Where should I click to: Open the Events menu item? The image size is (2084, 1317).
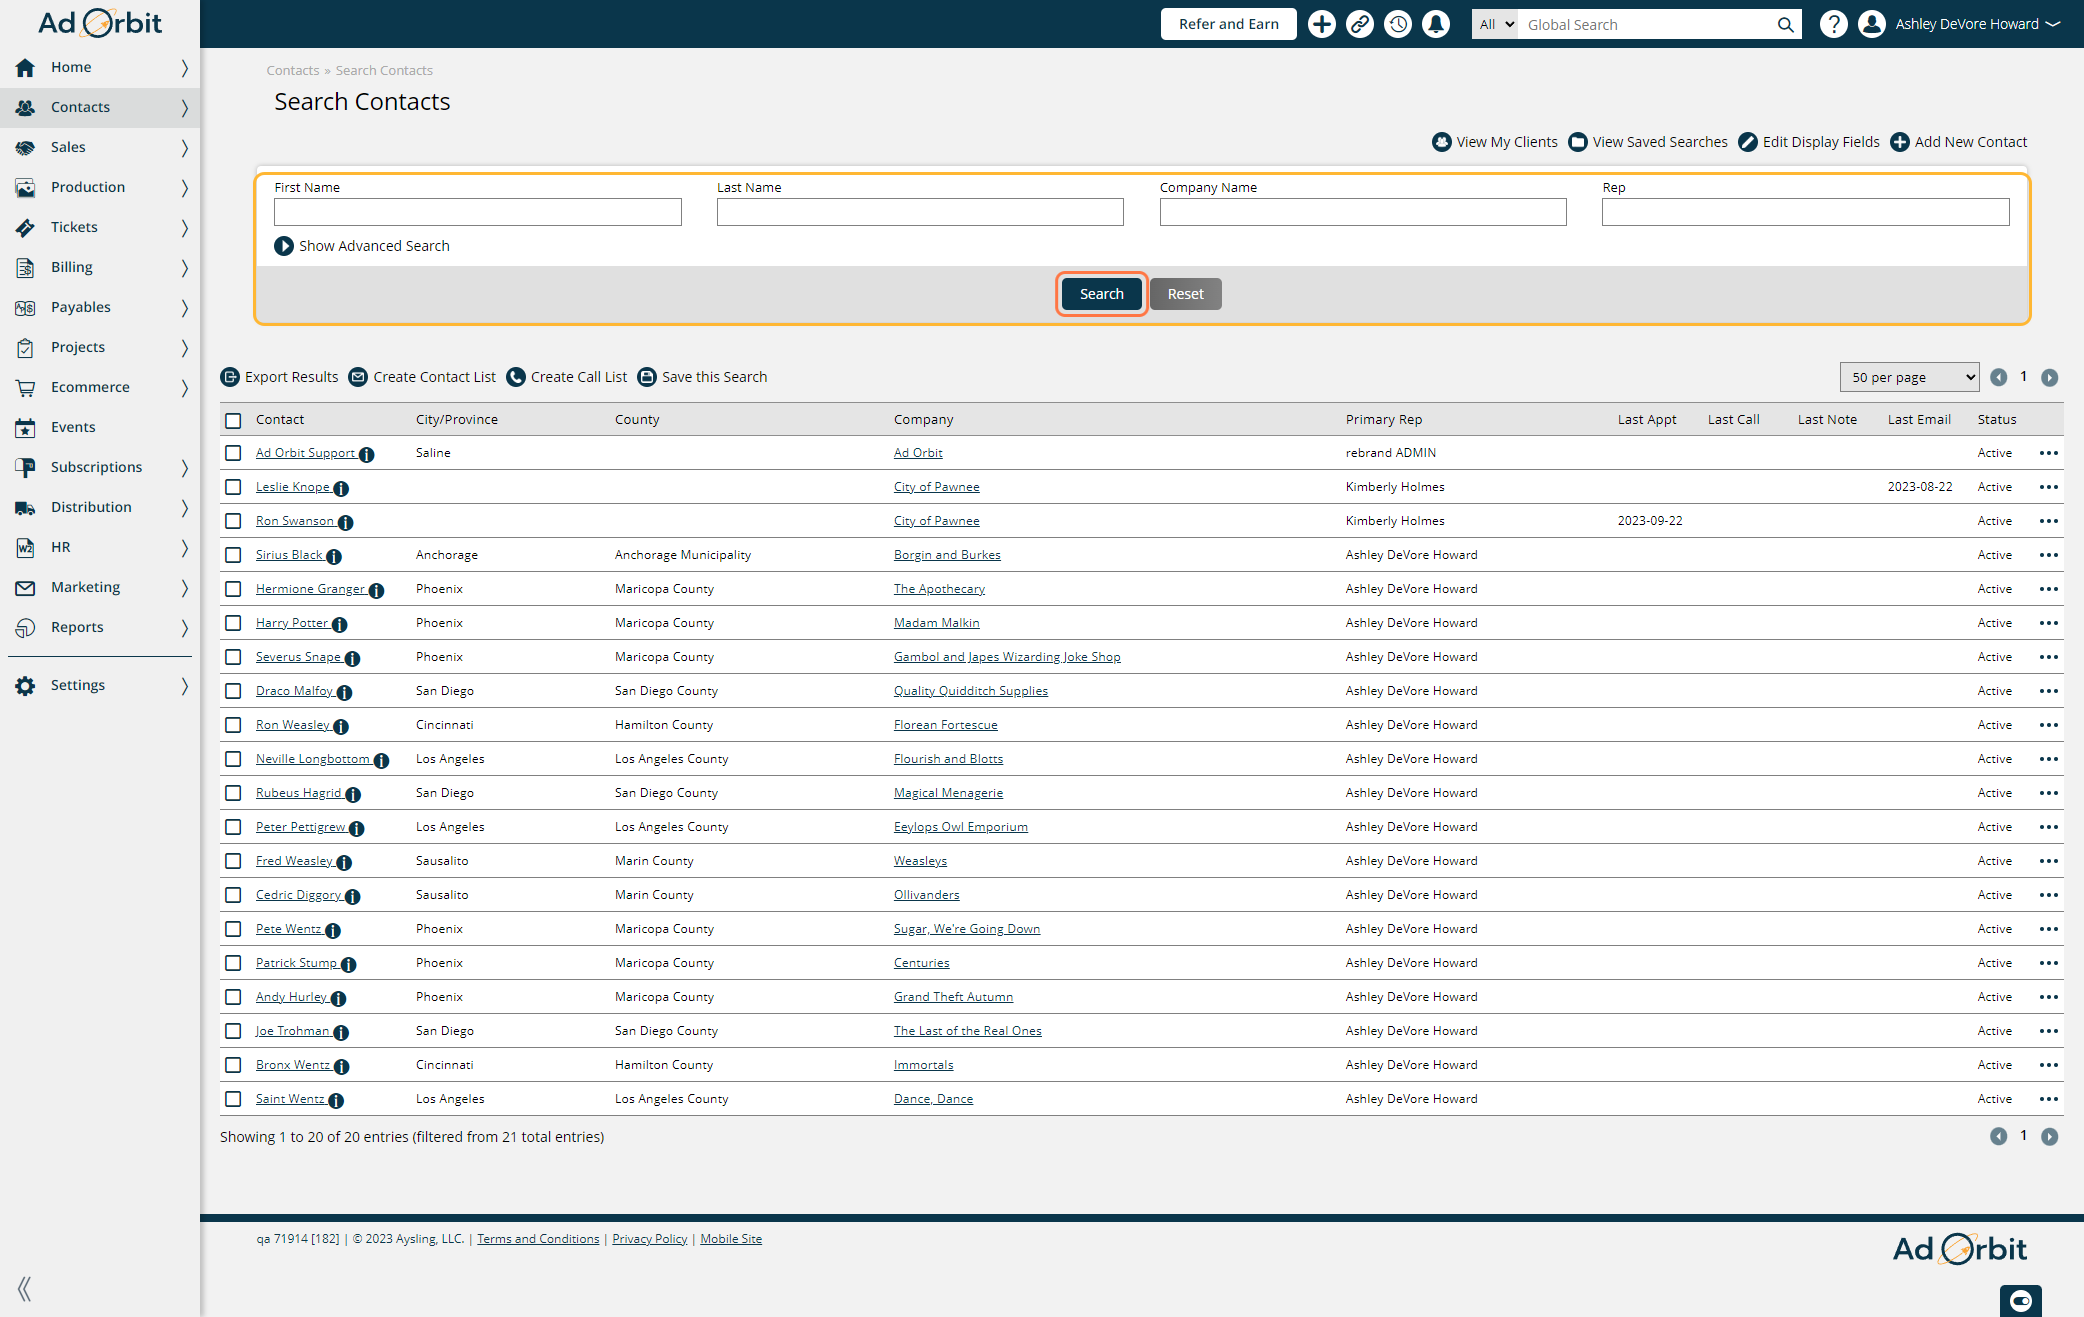click(x=100, y=427)
